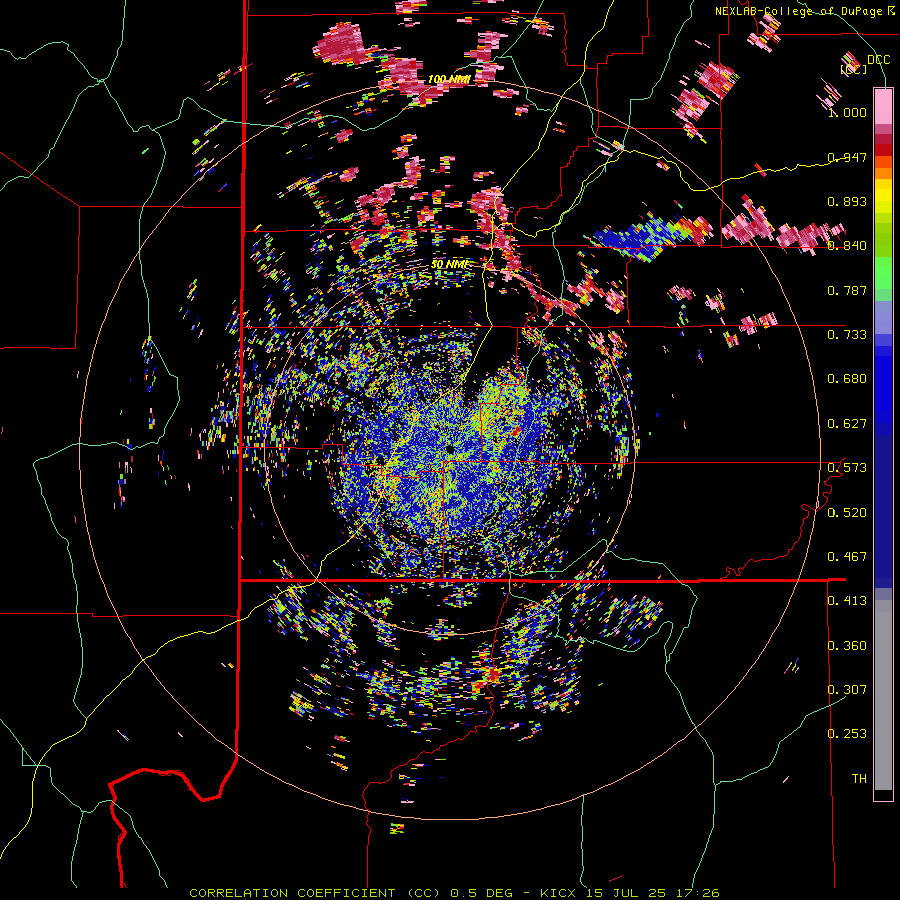Click the 0.840 scale value
Viewport: 900px width, 900px height.
point(847,246)
